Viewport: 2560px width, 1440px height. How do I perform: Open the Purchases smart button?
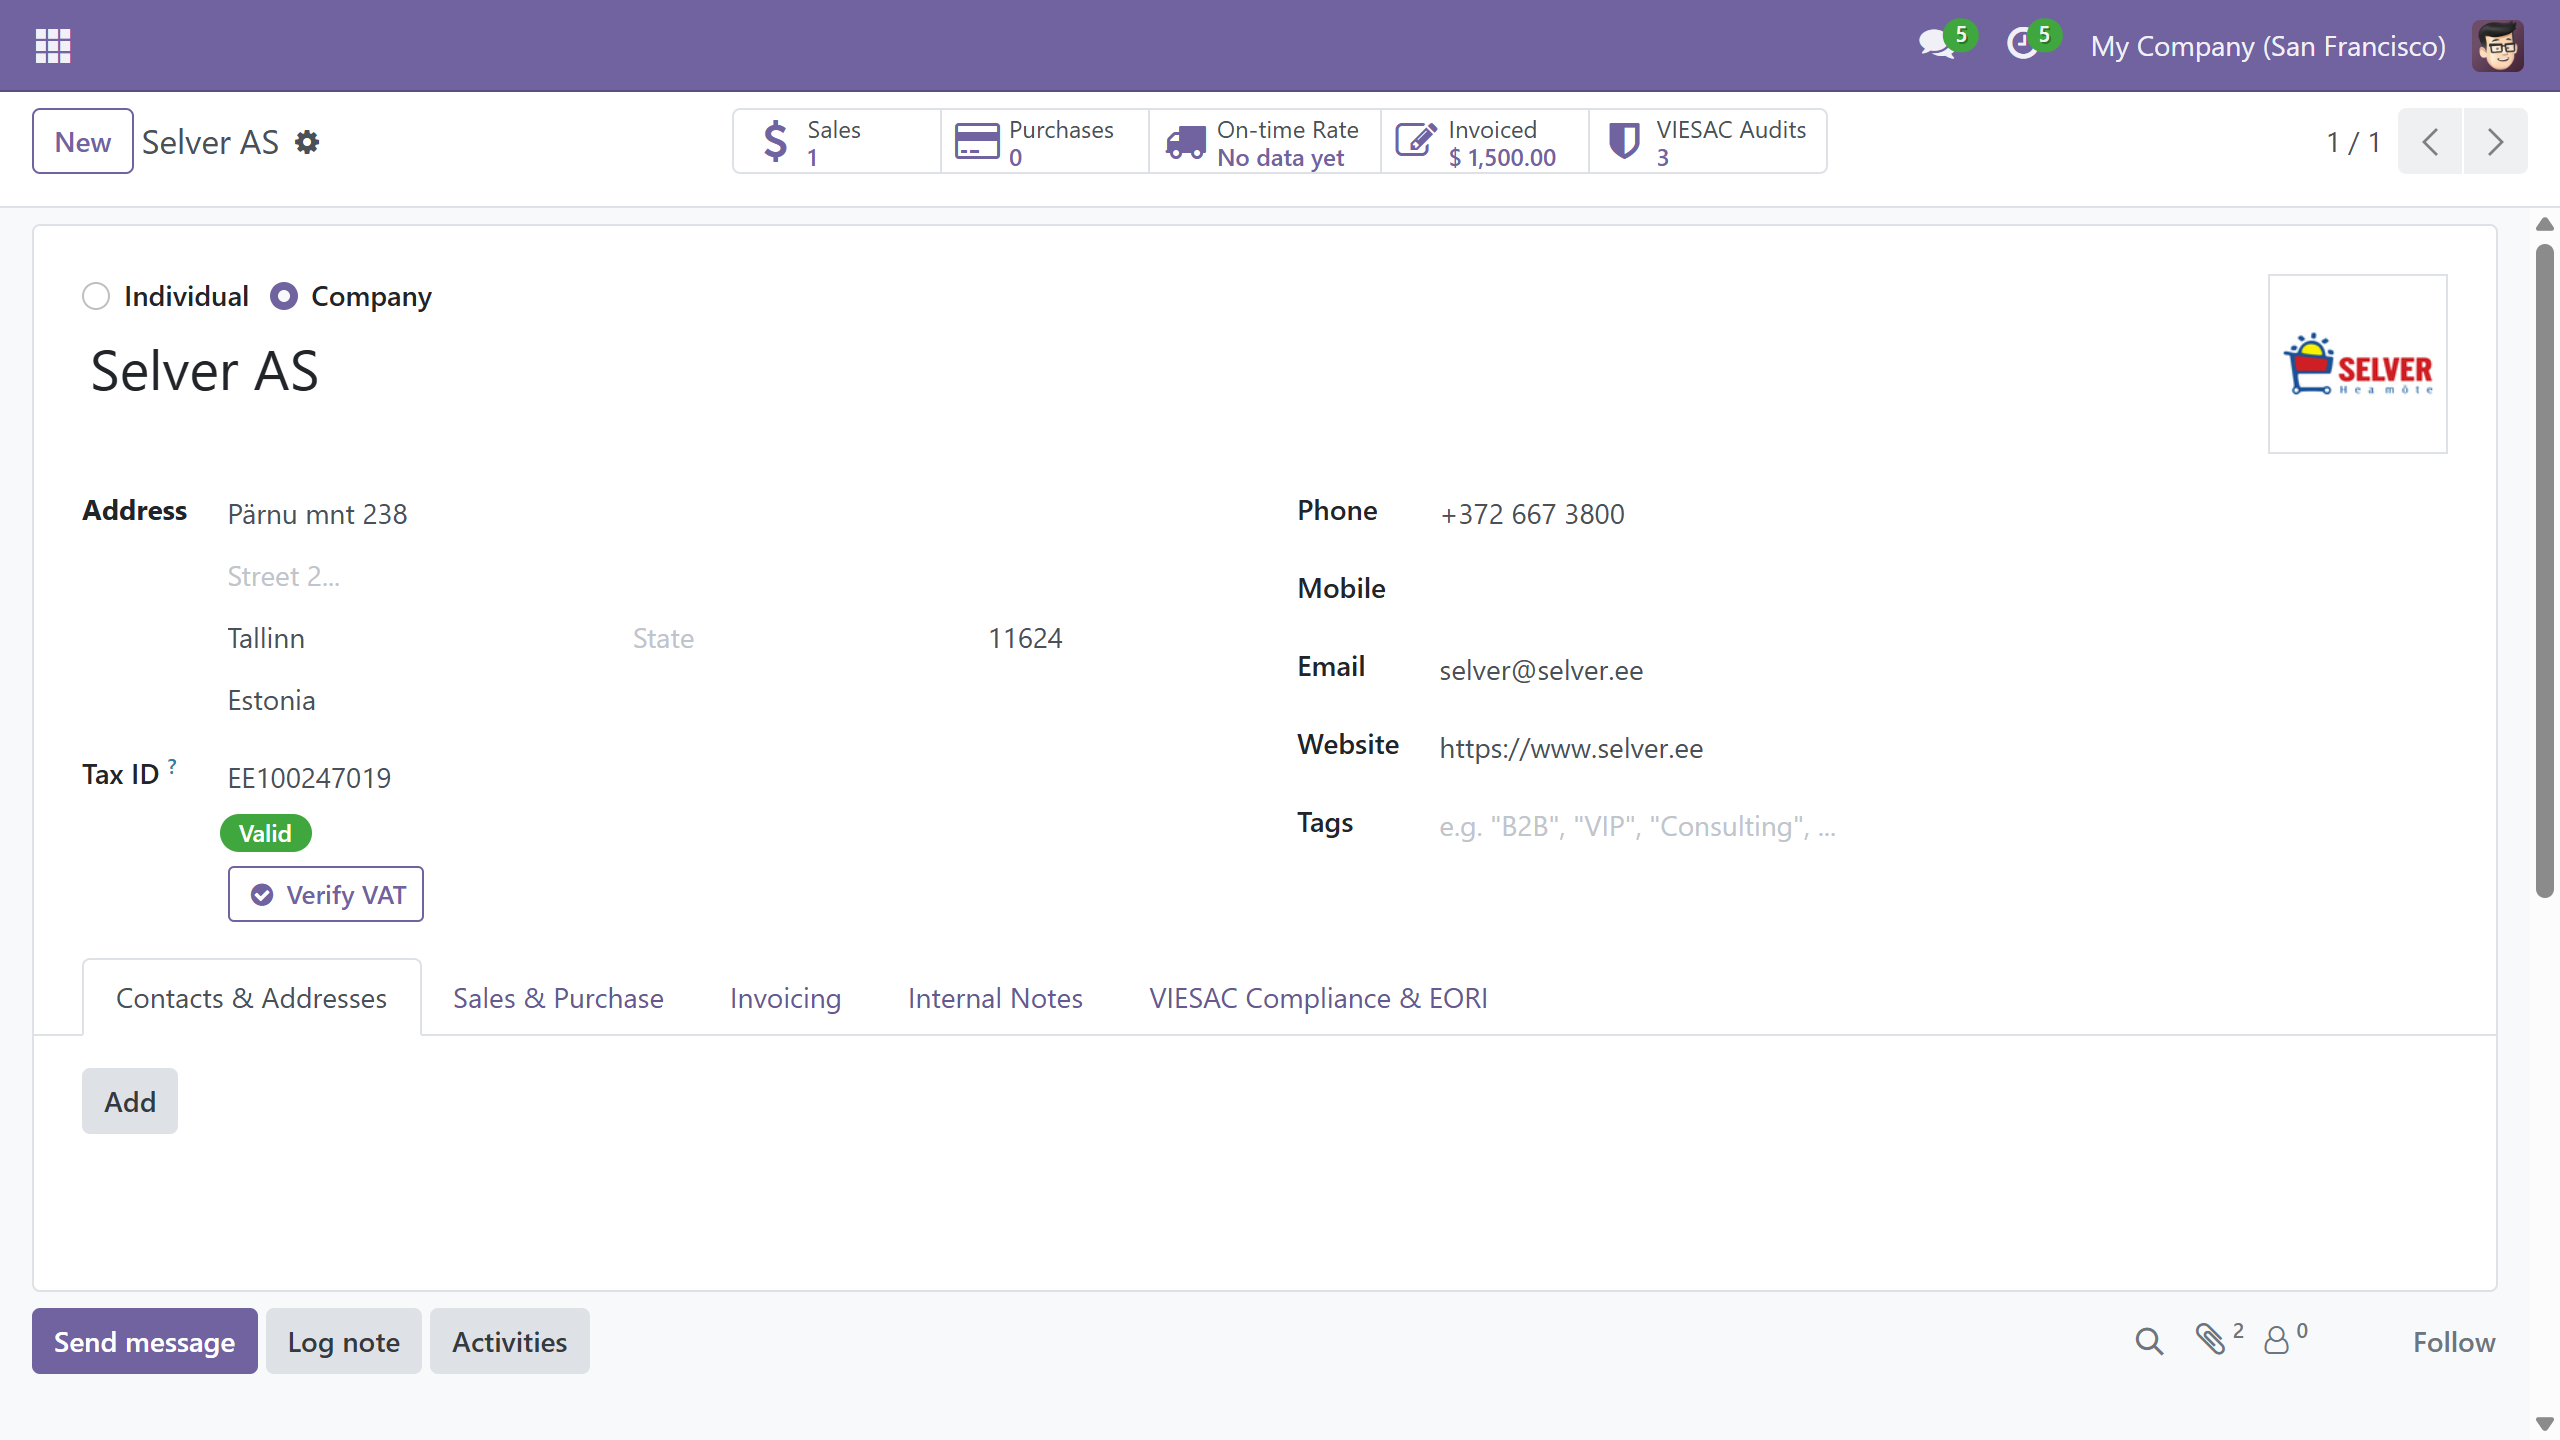[1045, 142]
